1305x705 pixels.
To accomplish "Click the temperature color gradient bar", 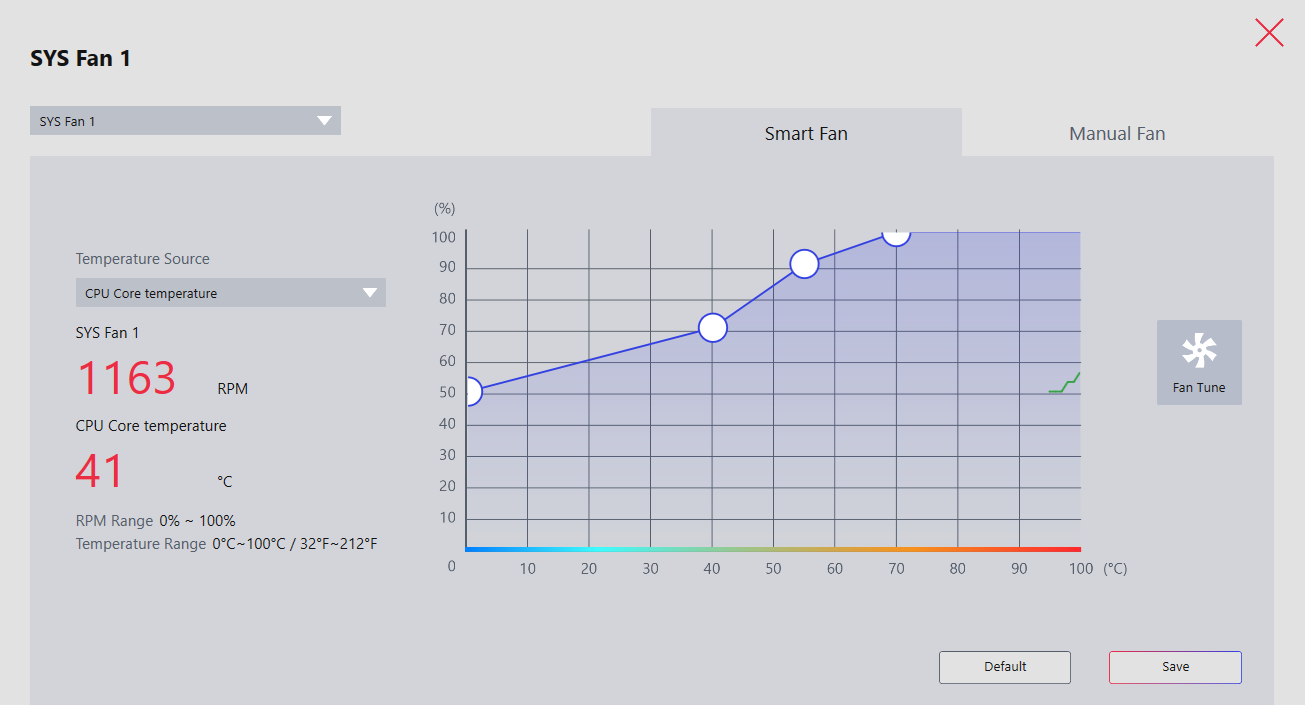I will pyautogui.click(x=773, y=549).
